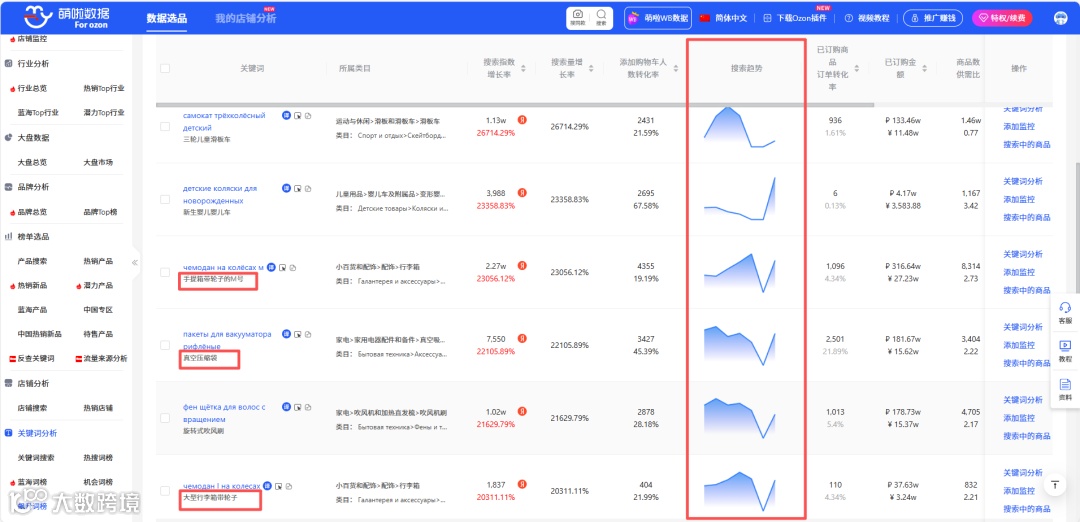Click search trend sparkline for детские коляски row

point(740,199)
